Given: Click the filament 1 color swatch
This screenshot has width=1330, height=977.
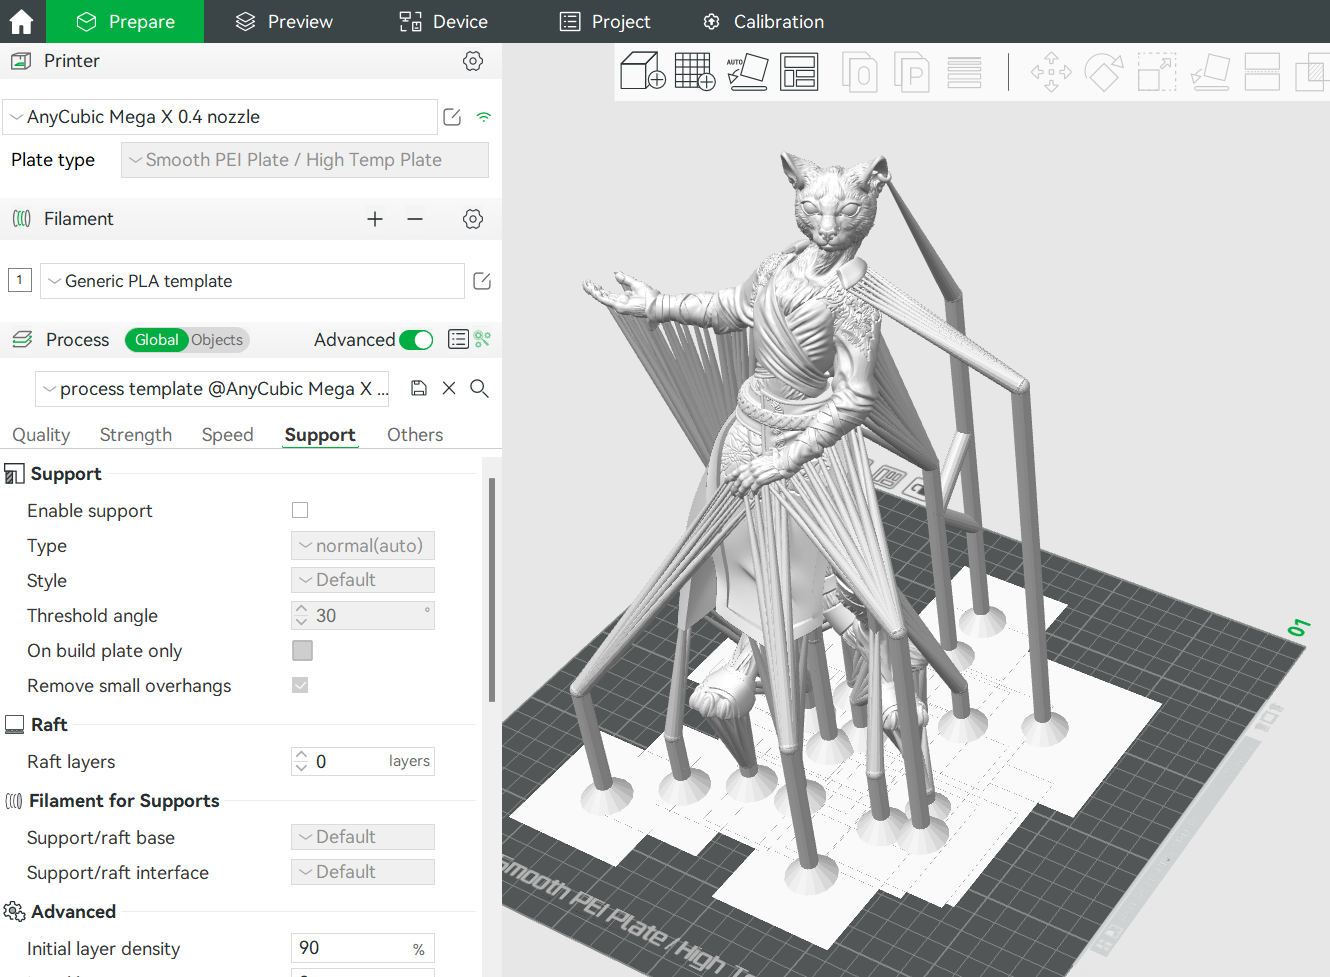Looking at the screenshot, I should point(20,280).
